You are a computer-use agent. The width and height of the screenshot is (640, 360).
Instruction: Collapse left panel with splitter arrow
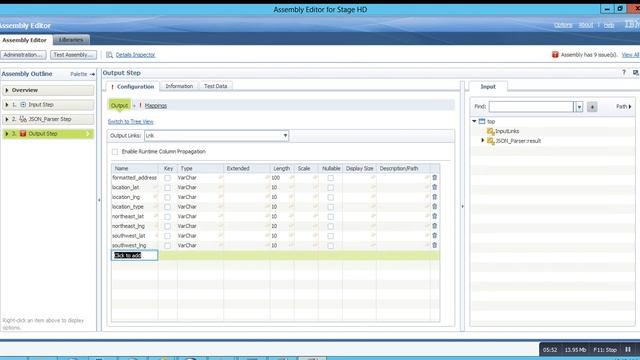point(99,200)
